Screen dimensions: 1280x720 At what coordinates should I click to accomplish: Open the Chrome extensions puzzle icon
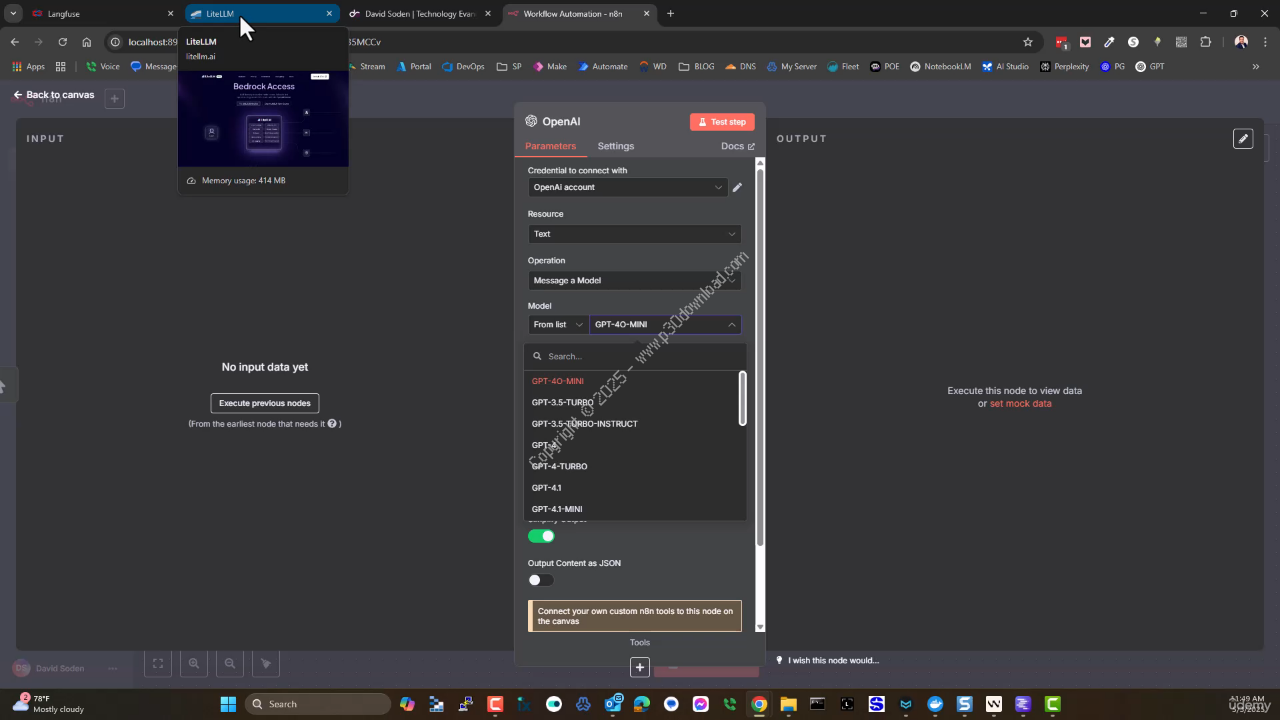1205,42
